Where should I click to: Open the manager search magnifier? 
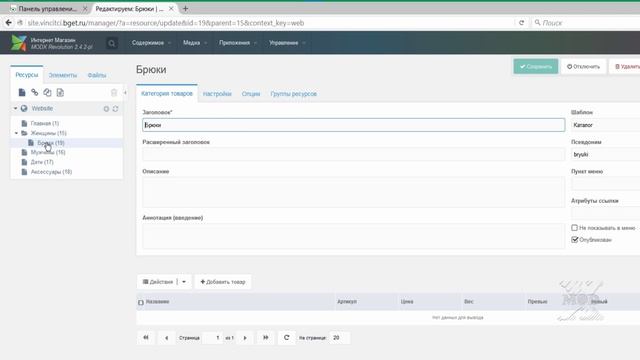tap(111, 43)
